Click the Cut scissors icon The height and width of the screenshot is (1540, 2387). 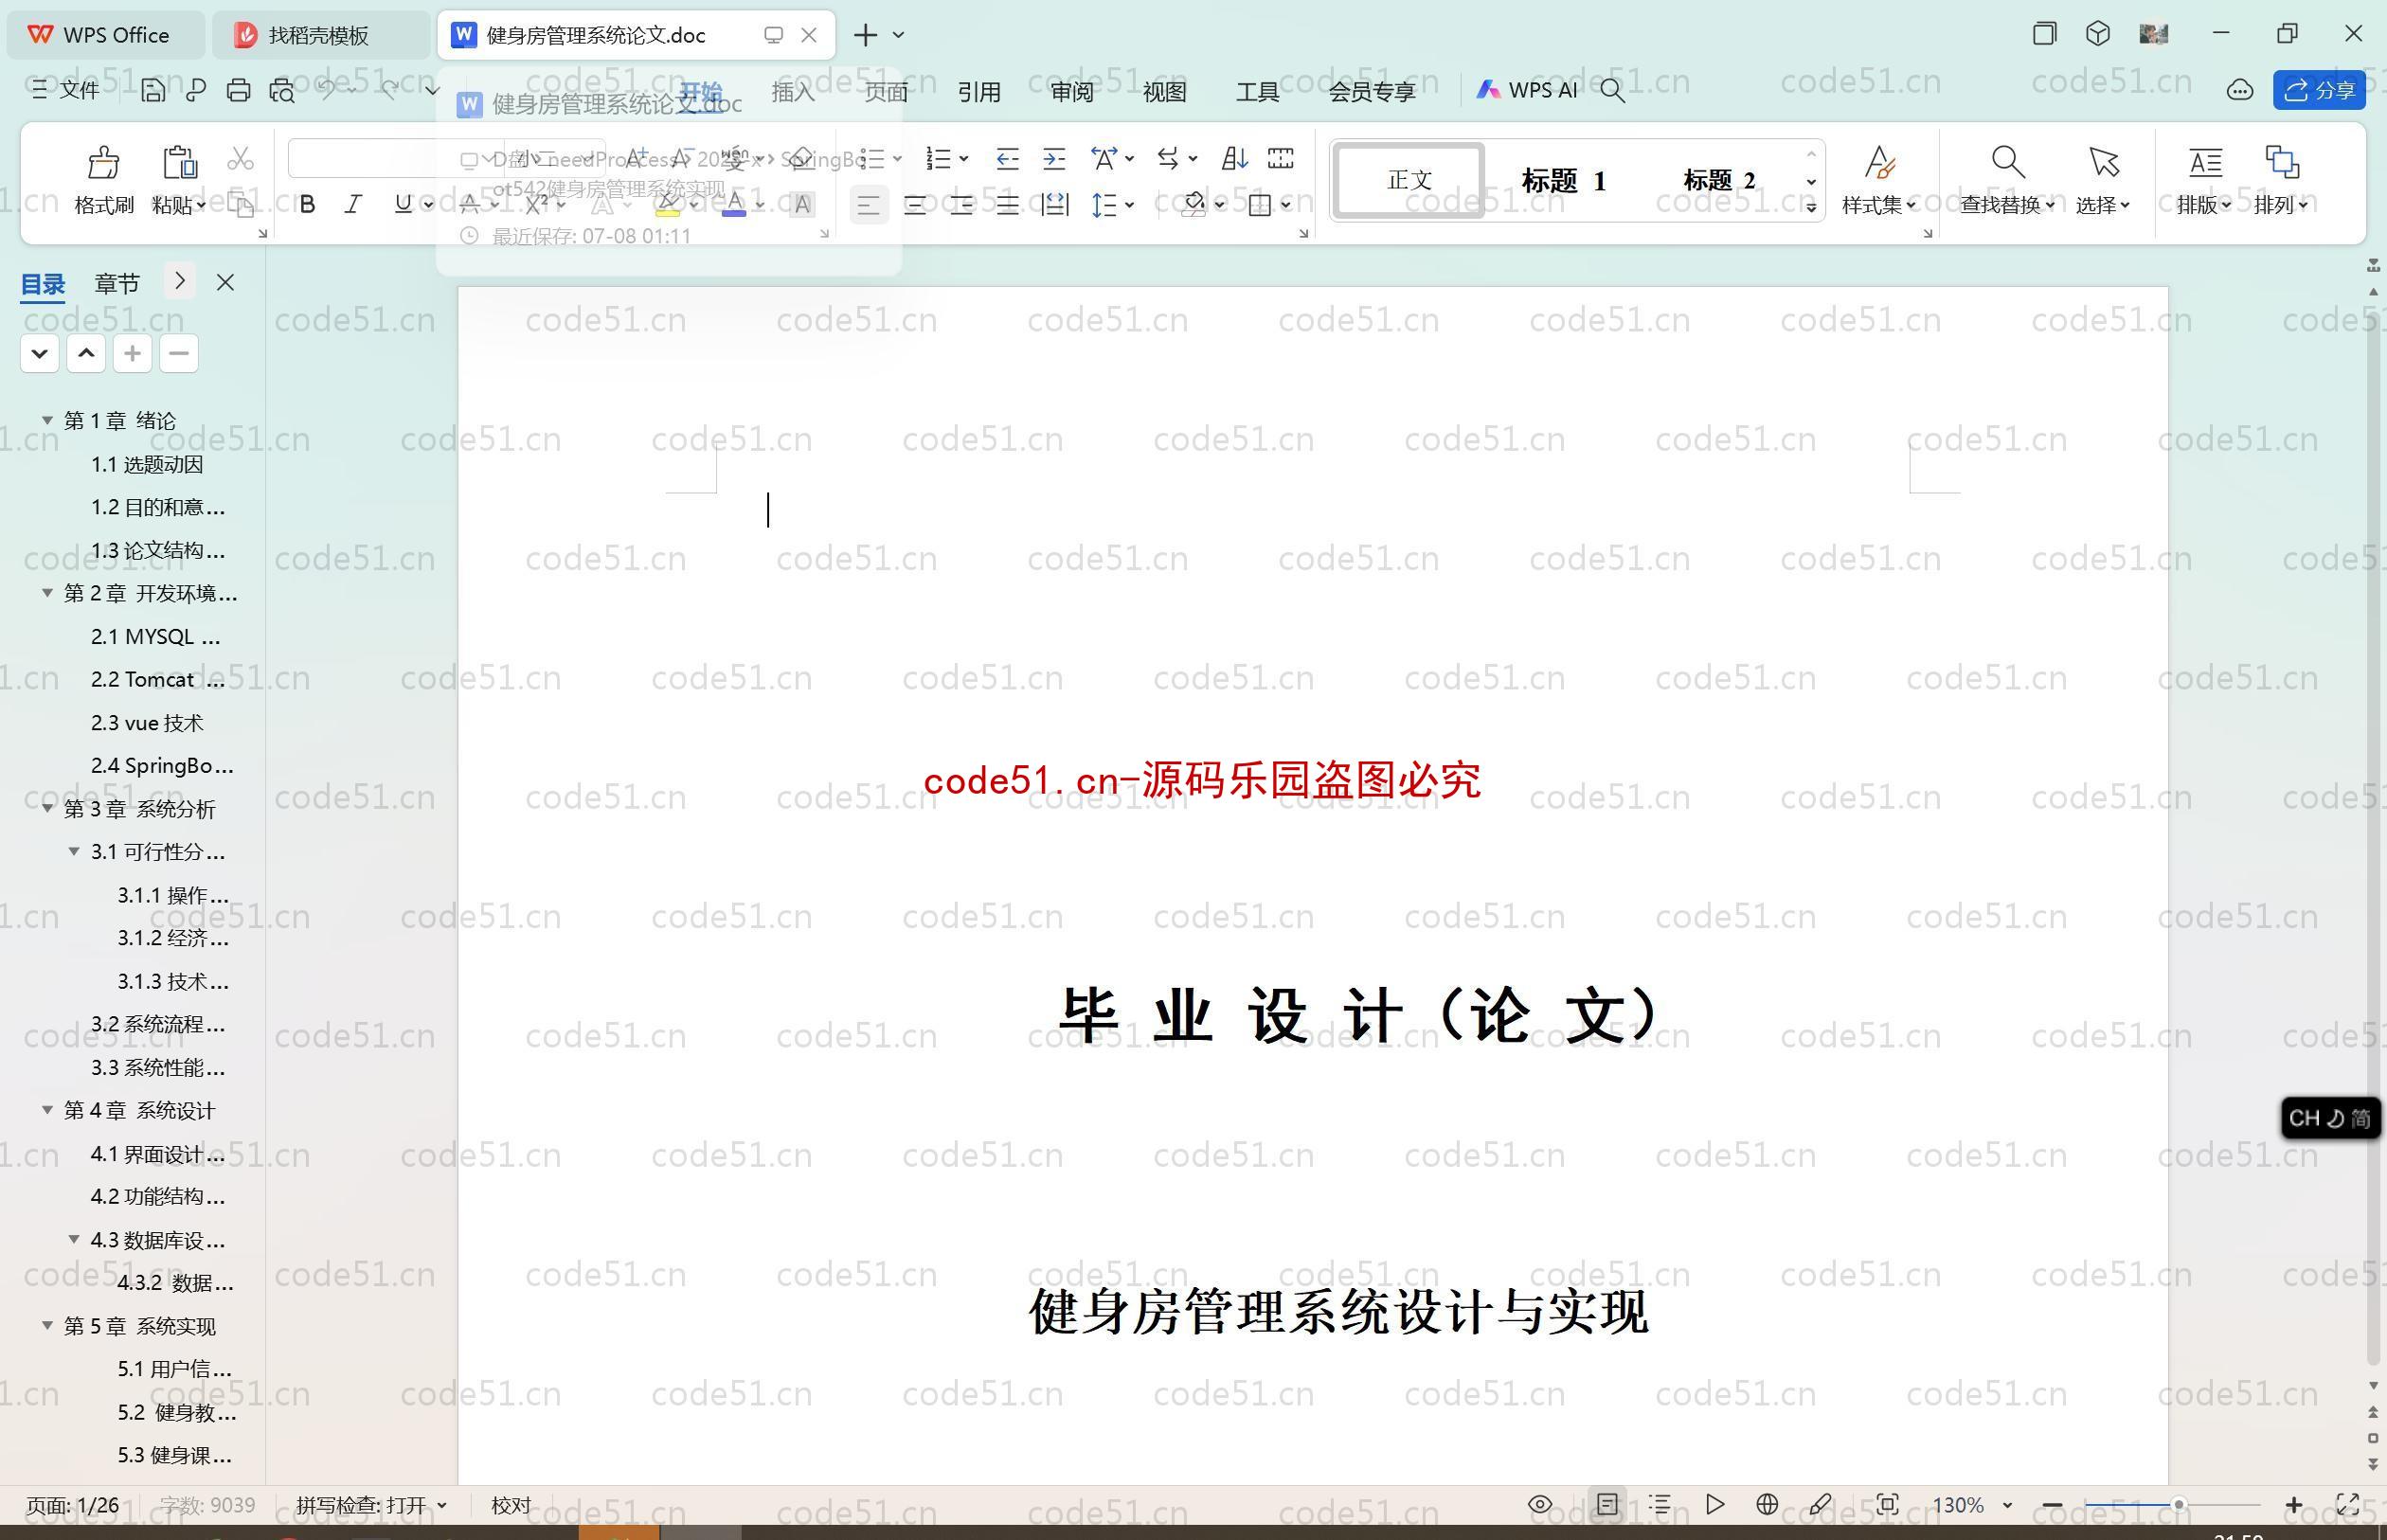pos(240,159)
